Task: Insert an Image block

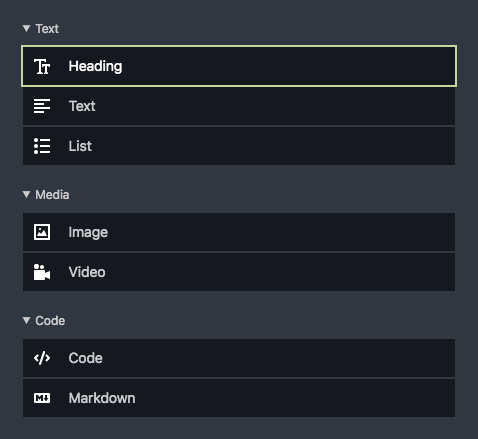Action: point(239,232)
